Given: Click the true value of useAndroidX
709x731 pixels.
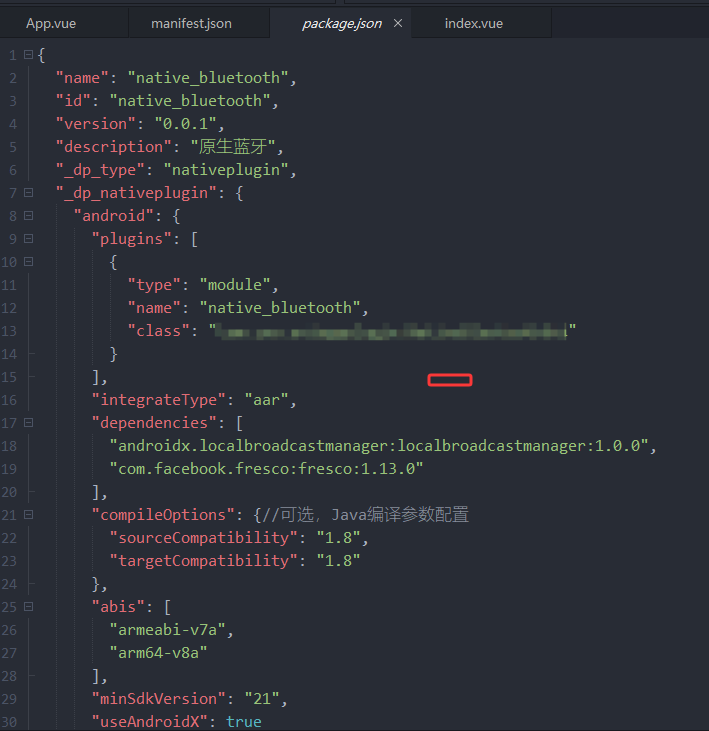Looking at the screenshot, I should pos(243,722).
